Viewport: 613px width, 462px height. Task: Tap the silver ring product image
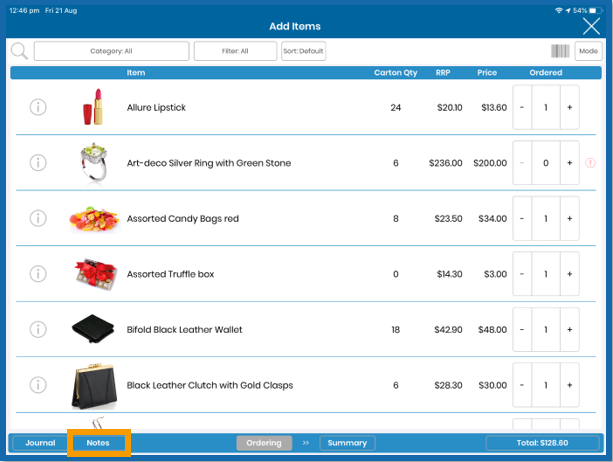[93, 162]
